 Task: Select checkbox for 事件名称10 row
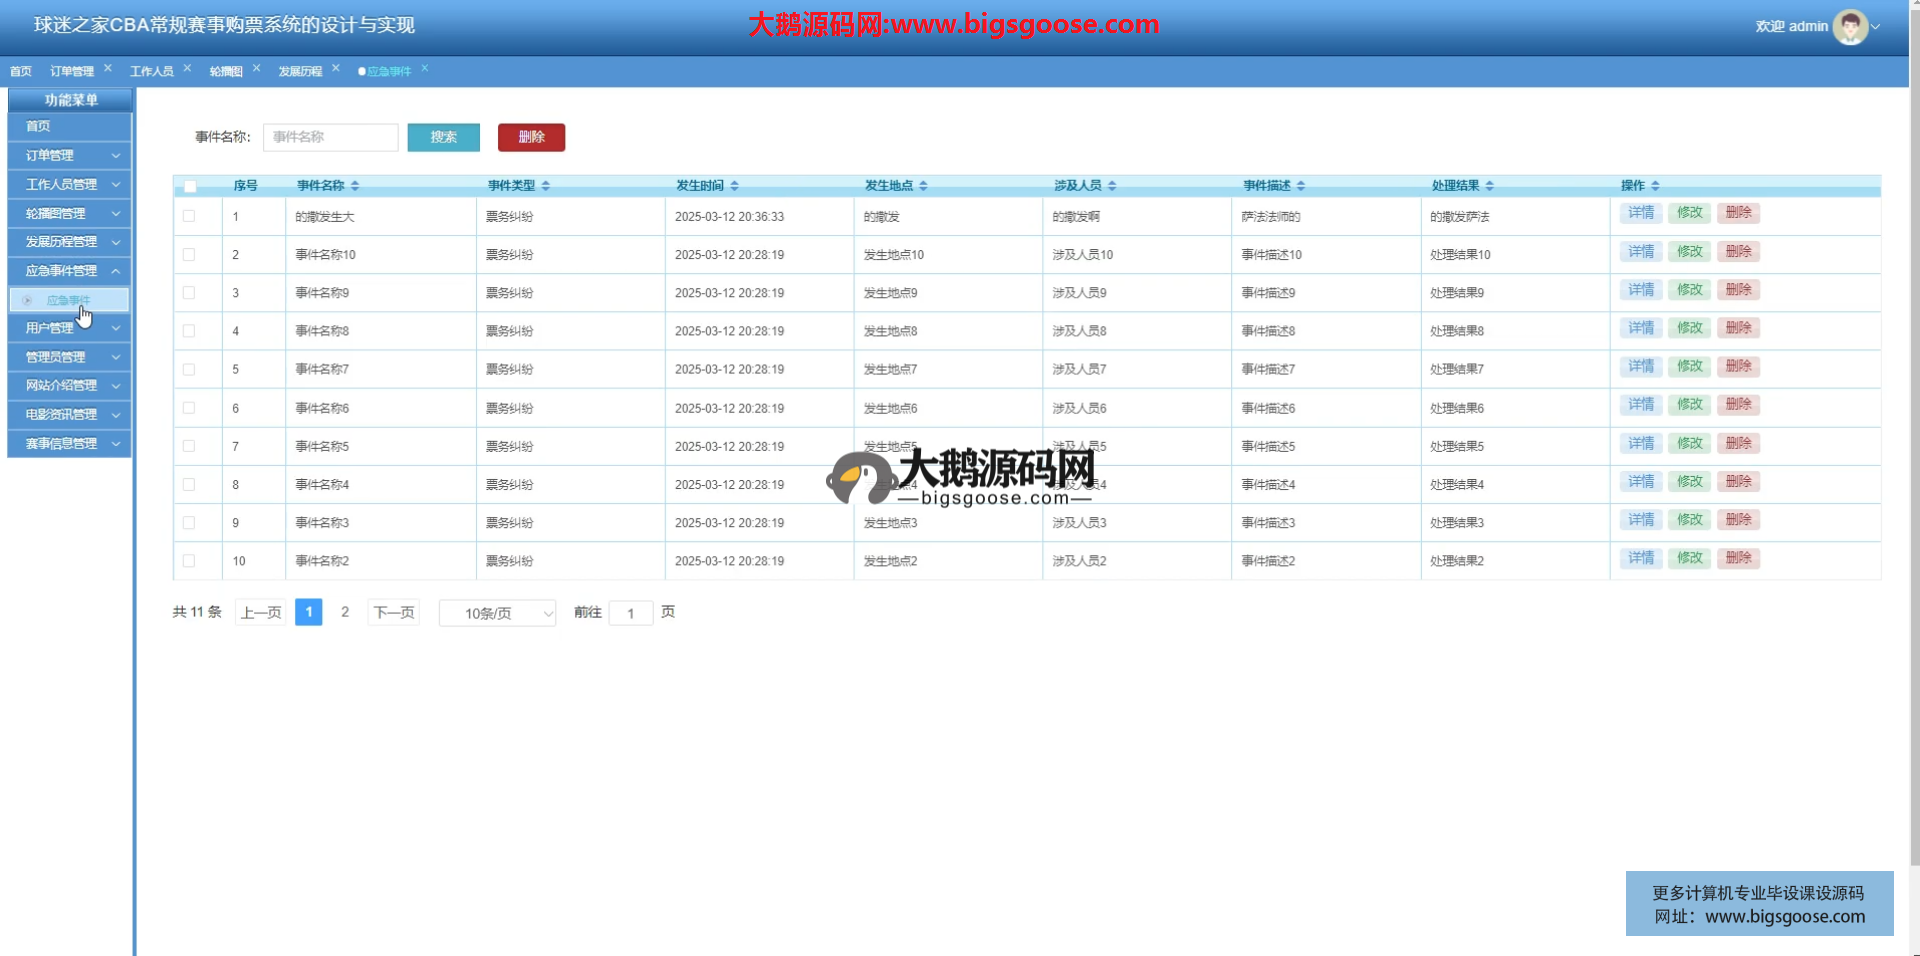pos(189,255)
